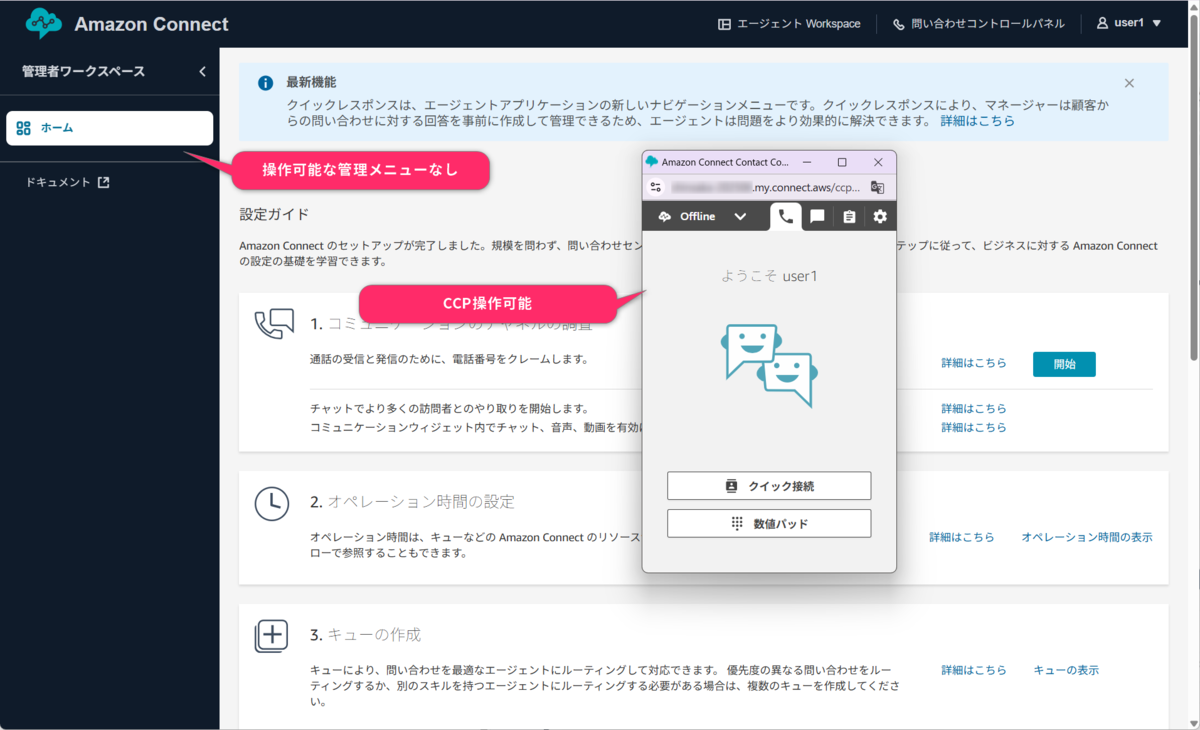1200x730 pixels.
Task: Click the info icon in 最新機能 banner
Action: [265, 83]
